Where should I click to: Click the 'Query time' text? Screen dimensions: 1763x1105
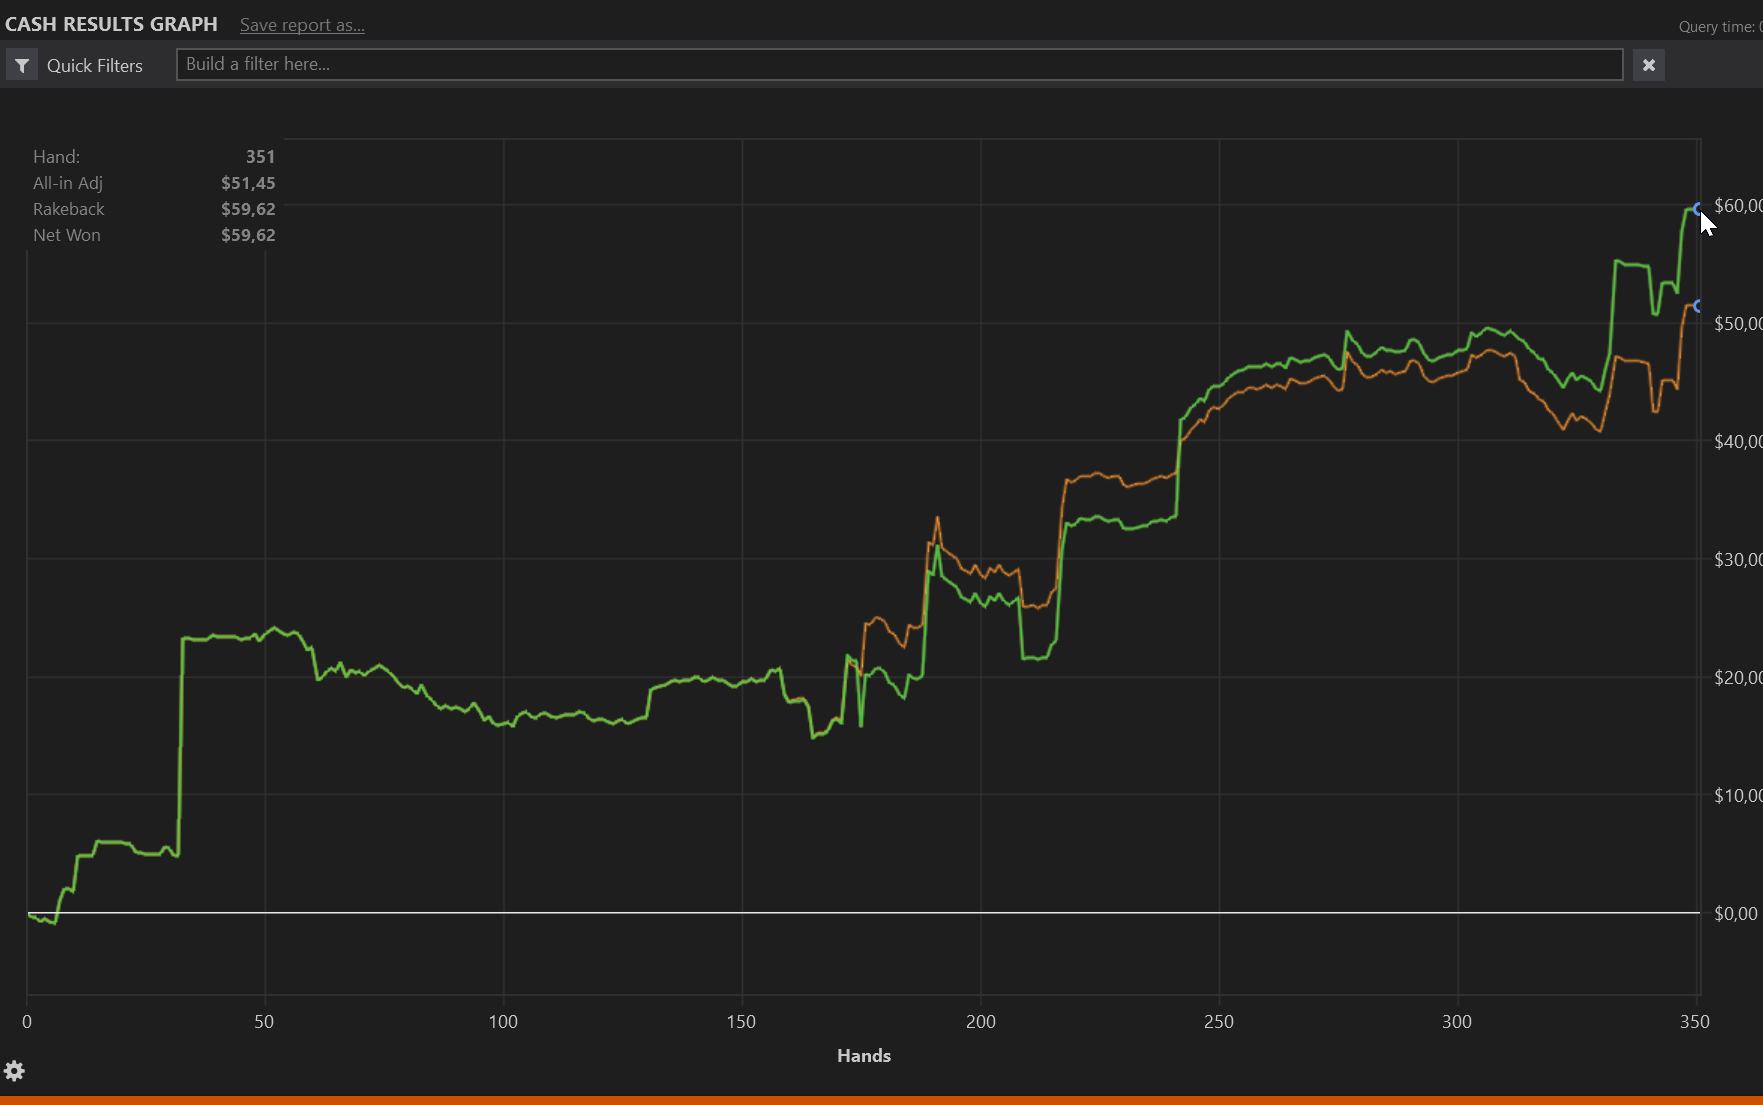tap(1720, 27)
